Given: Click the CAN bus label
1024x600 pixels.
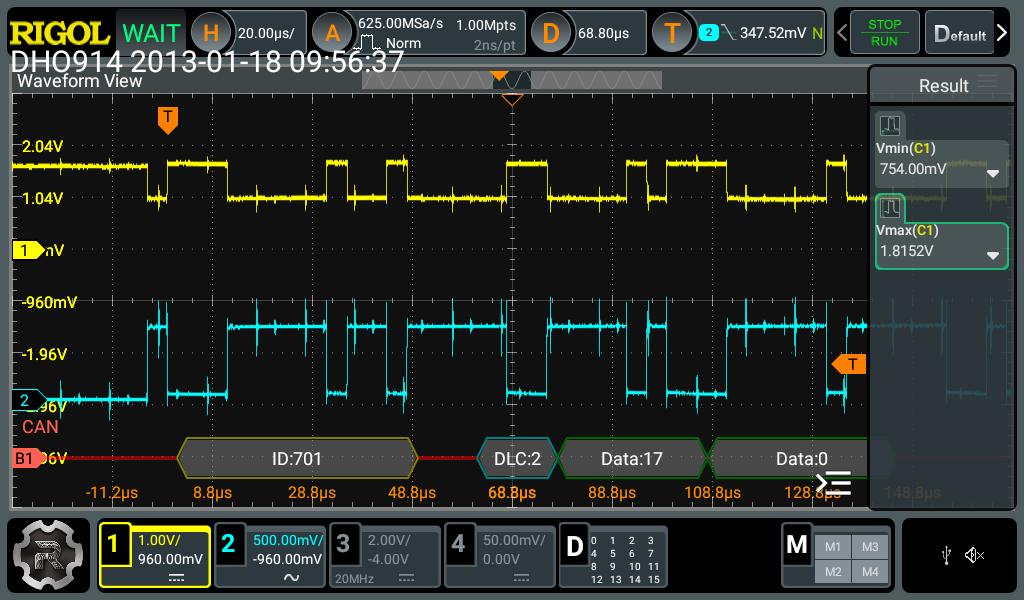Looking at the screenshot, I should [40, 427].
